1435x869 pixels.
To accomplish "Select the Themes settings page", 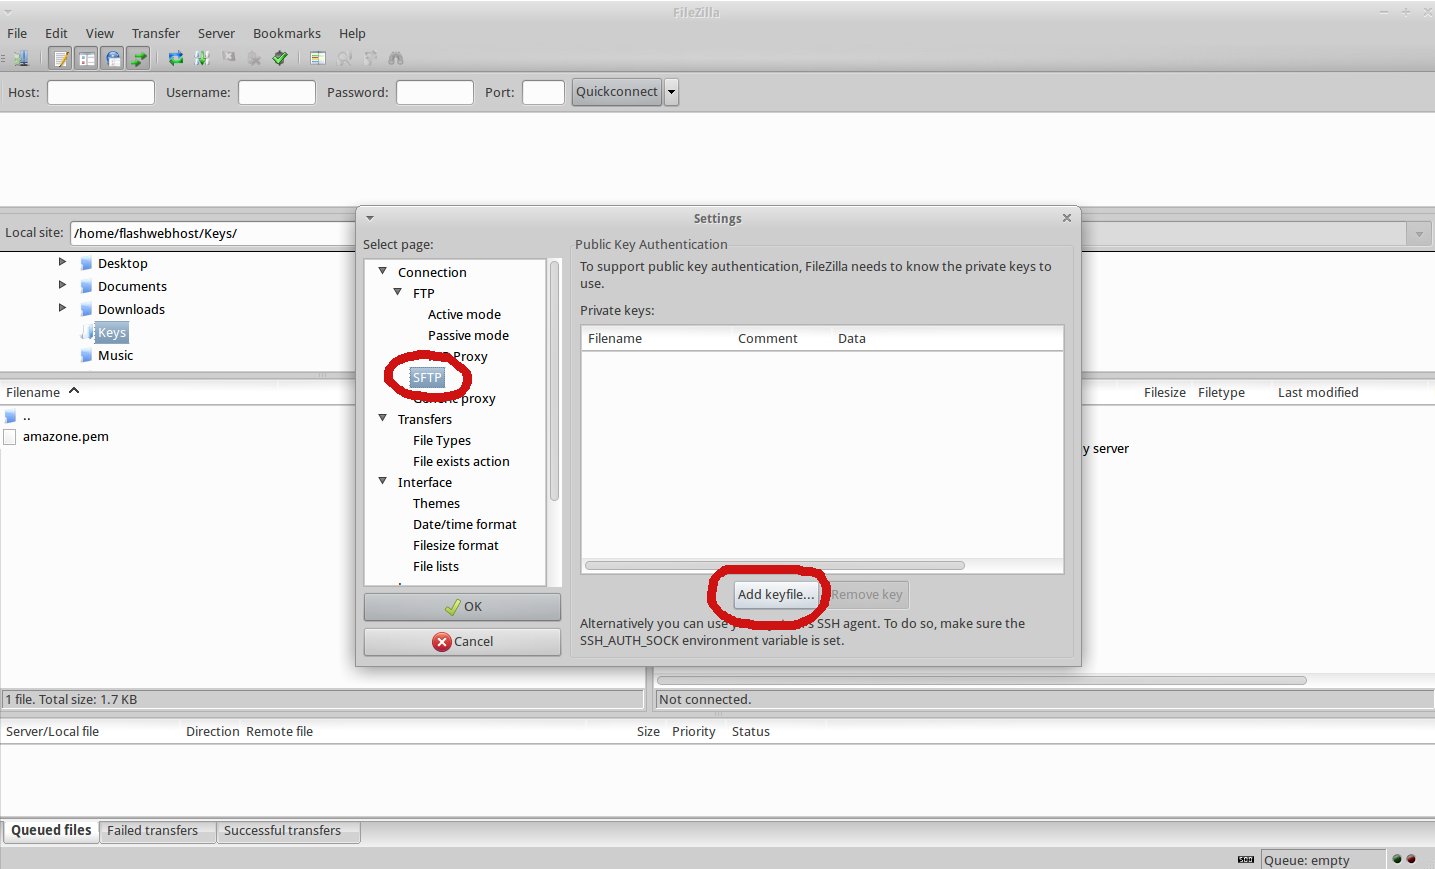I will 436,503.
